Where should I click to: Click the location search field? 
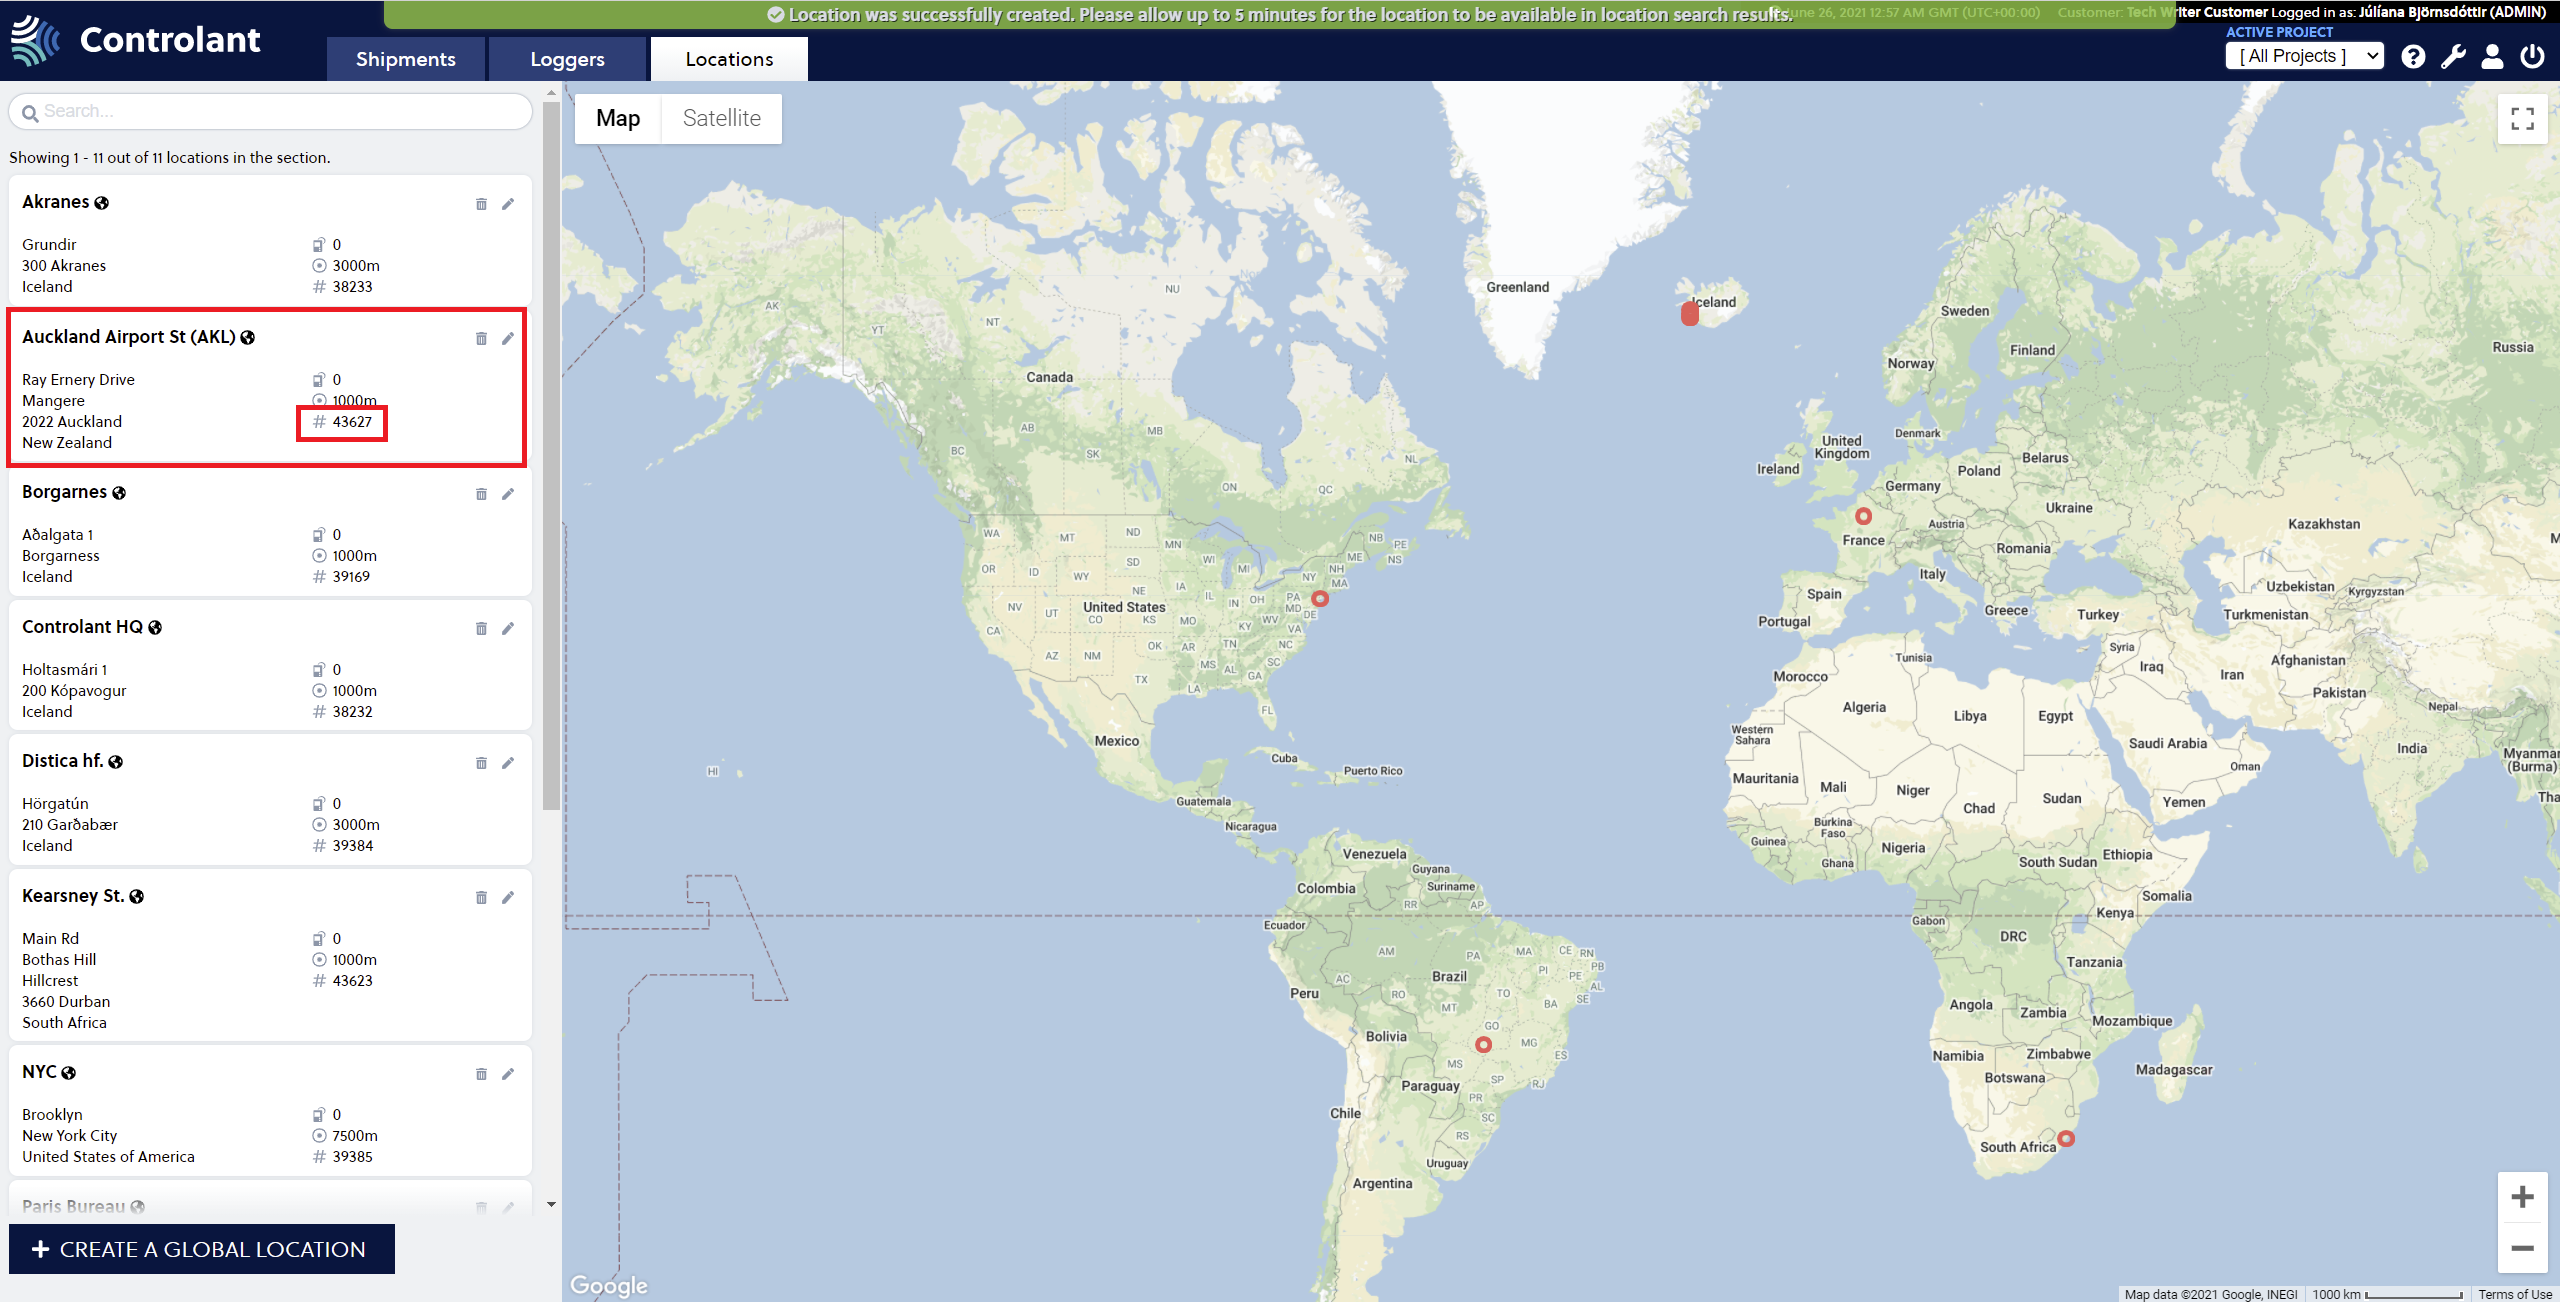click(270, 111)
